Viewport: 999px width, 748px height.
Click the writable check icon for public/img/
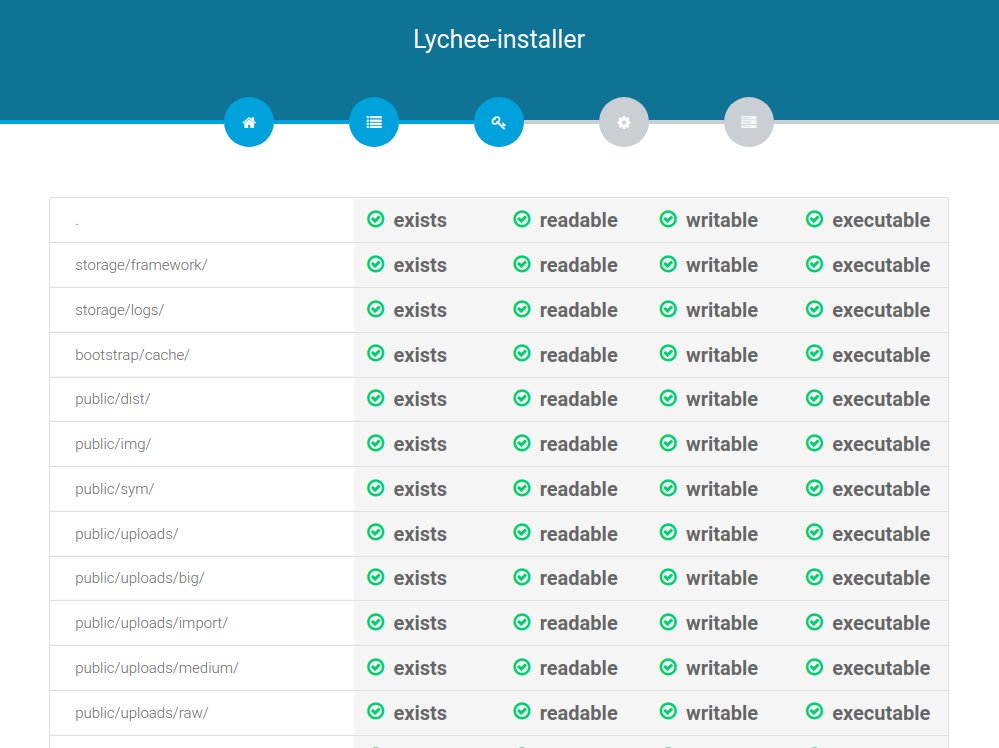(667, 444)
